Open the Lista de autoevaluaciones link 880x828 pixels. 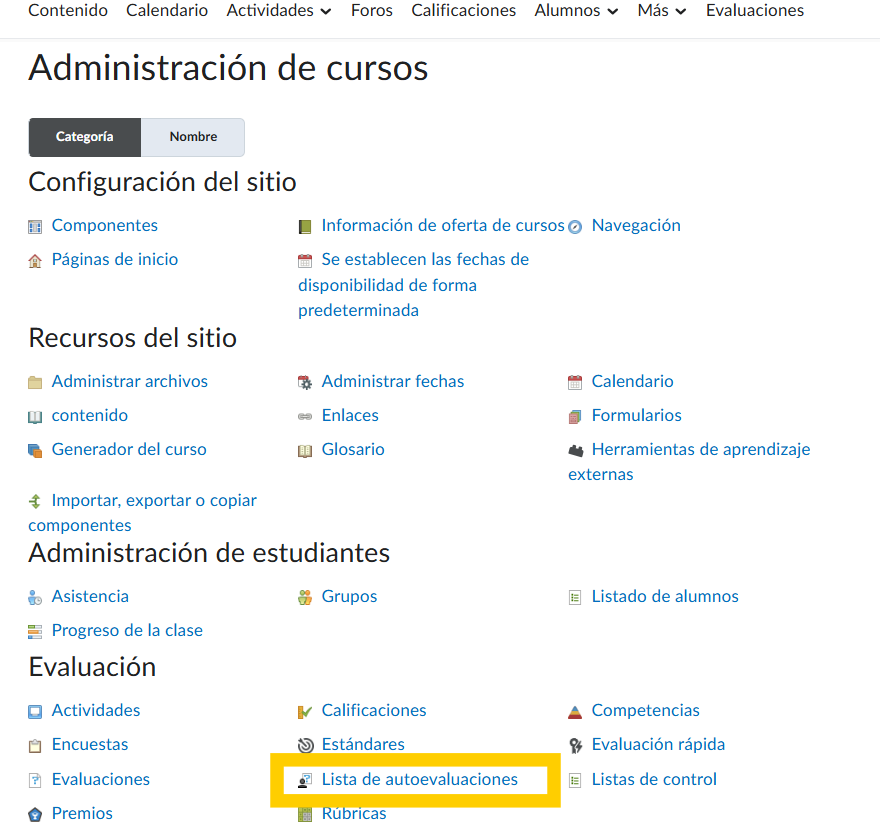(420, 779)
